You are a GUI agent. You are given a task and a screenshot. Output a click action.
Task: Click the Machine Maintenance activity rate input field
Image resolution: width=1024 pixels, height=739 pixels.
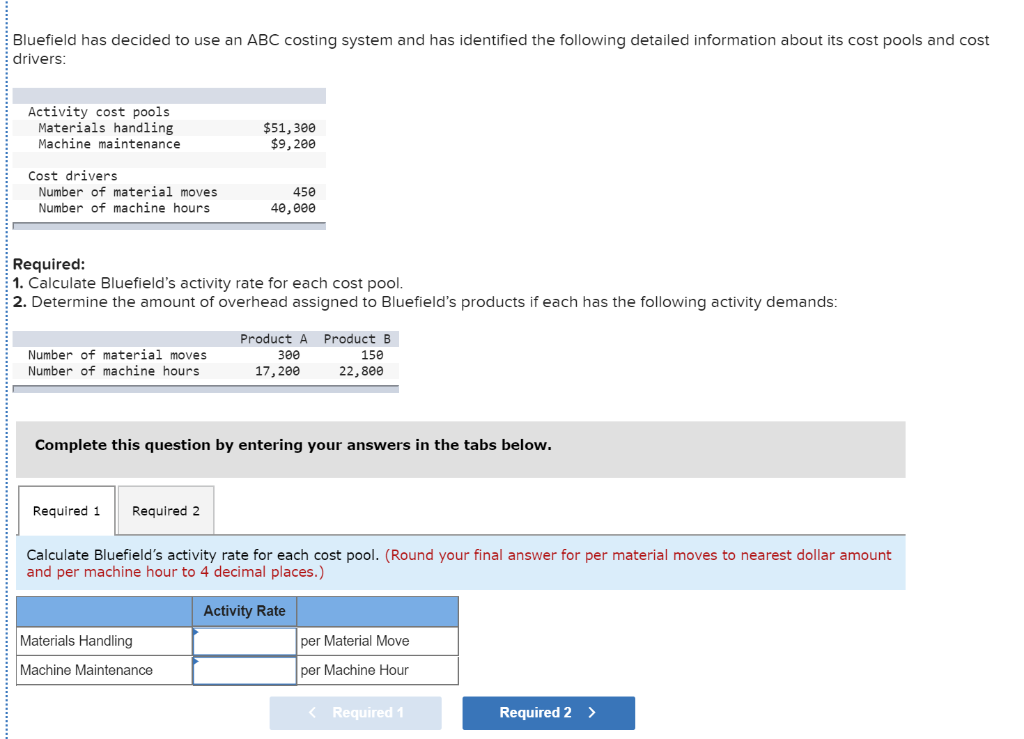coord(244,670)
